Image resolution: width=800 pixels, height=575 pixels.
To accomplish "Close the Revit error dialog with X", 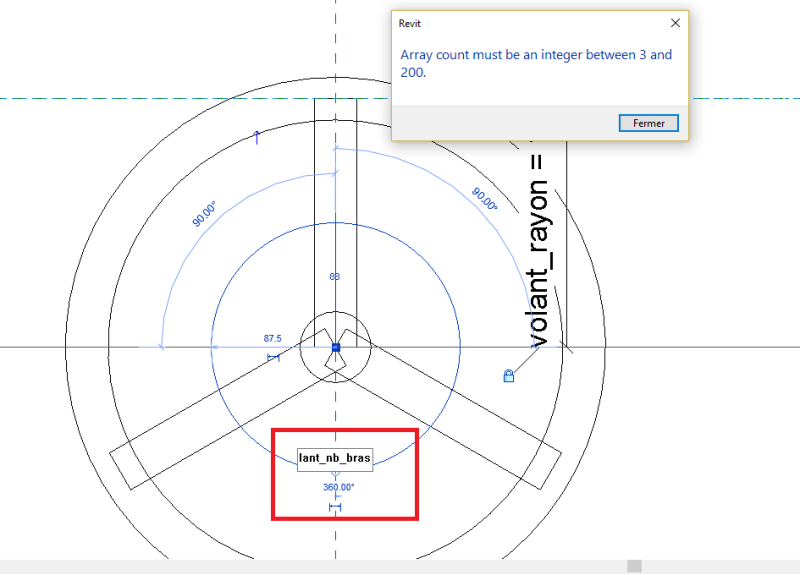I will 675,22.
